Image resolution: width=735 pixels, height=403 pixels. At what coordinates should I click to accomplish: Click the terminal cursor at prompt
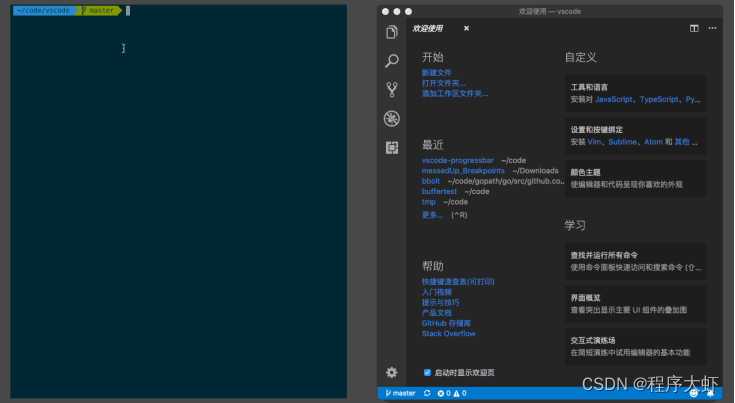point(128,10)
